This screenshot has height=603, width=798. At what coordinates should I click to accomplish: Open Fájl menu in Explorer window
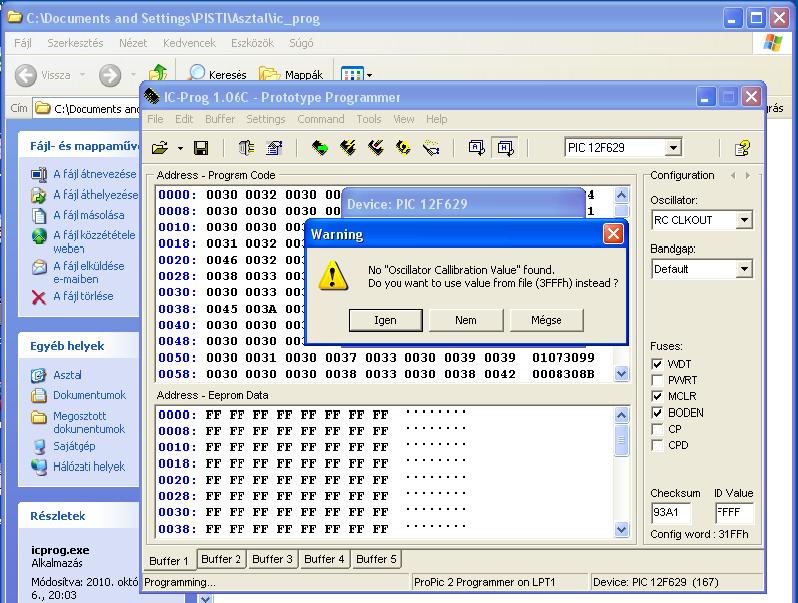pyautogui.click(x=23, y=43)
